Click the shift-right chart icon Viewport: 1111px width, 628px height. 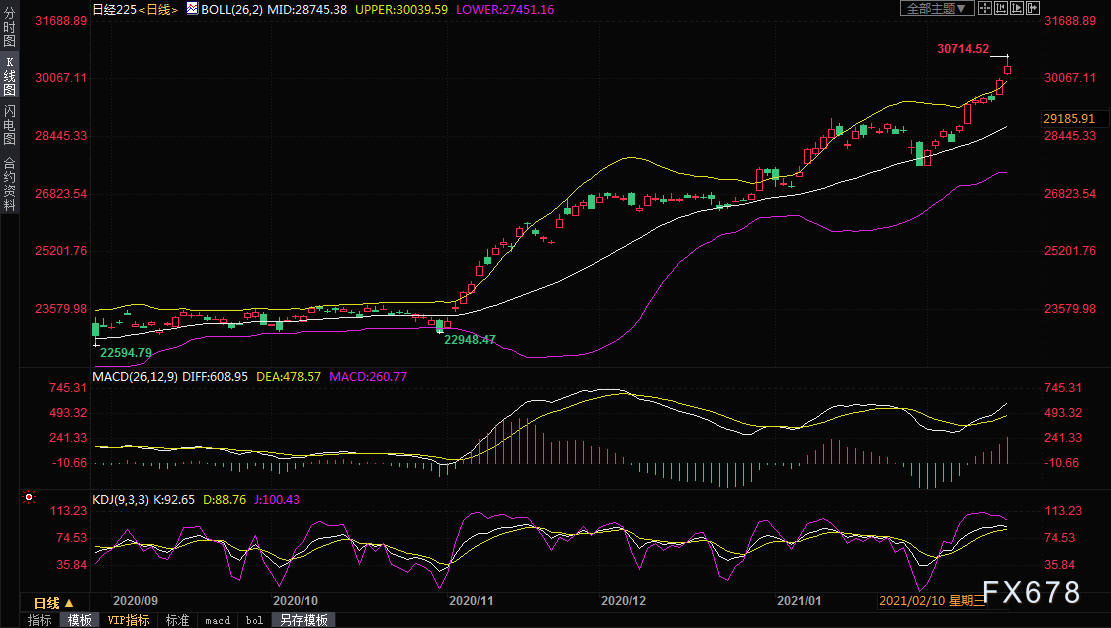[x=1033, y=8]
